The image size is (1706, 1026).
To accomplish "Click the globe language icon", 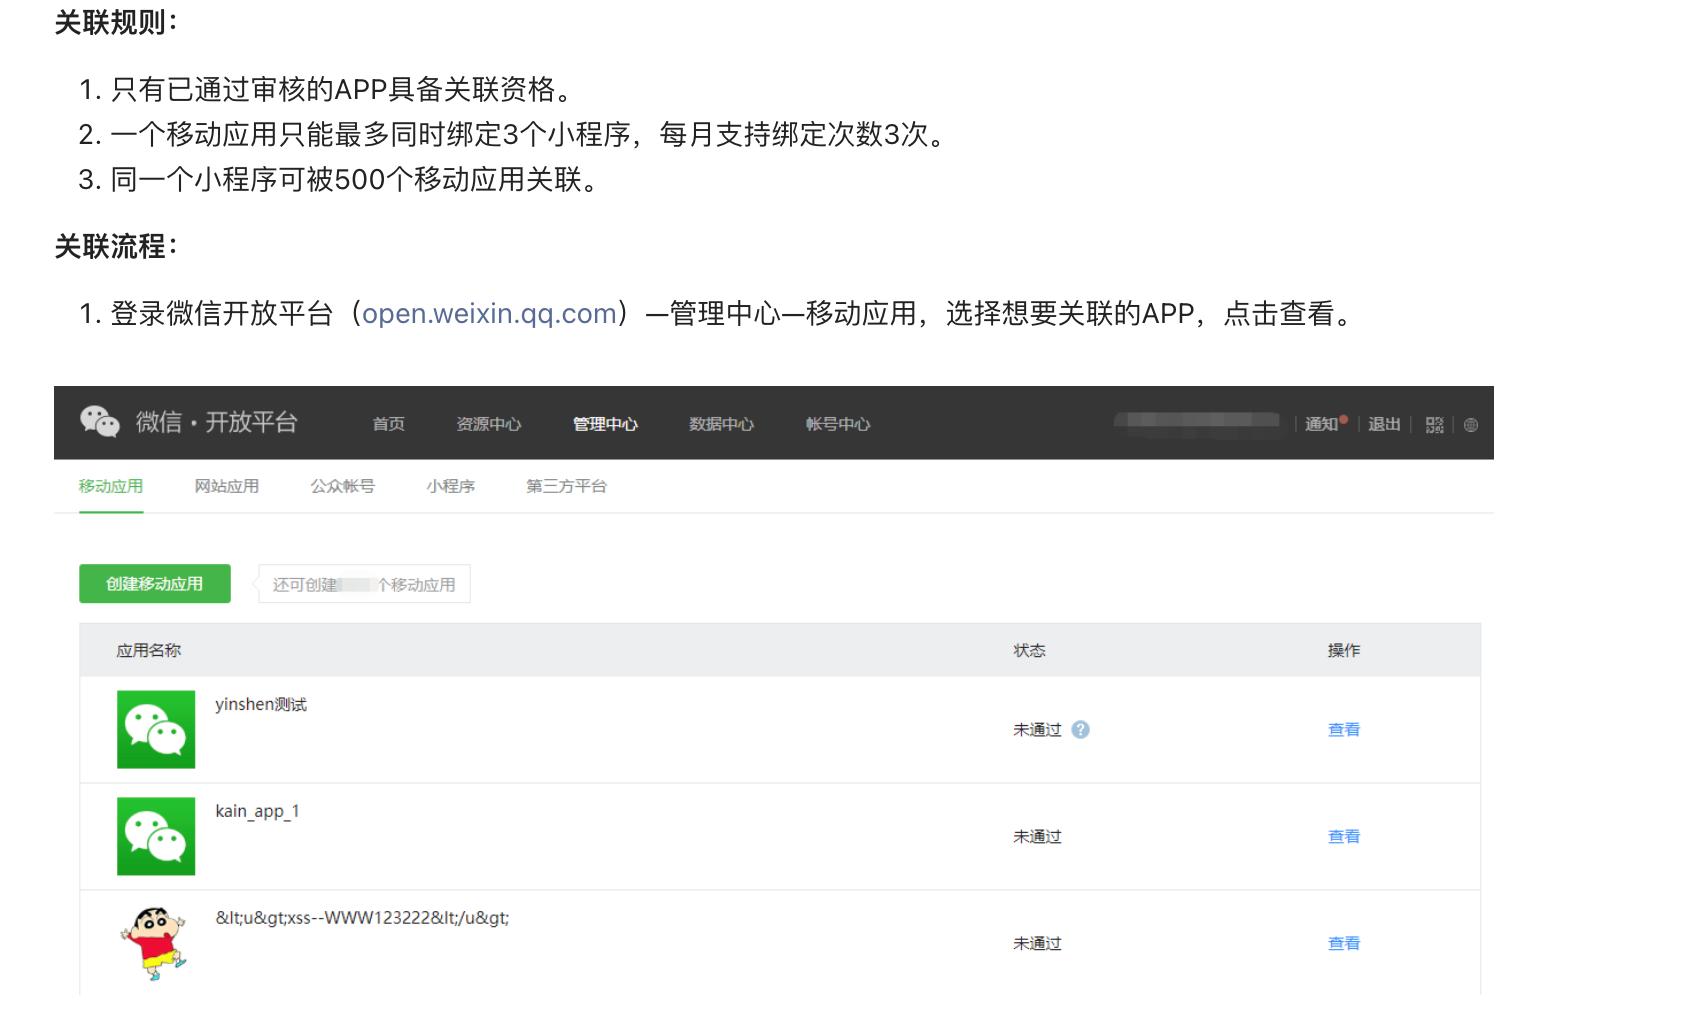I will click(1470, 424).
